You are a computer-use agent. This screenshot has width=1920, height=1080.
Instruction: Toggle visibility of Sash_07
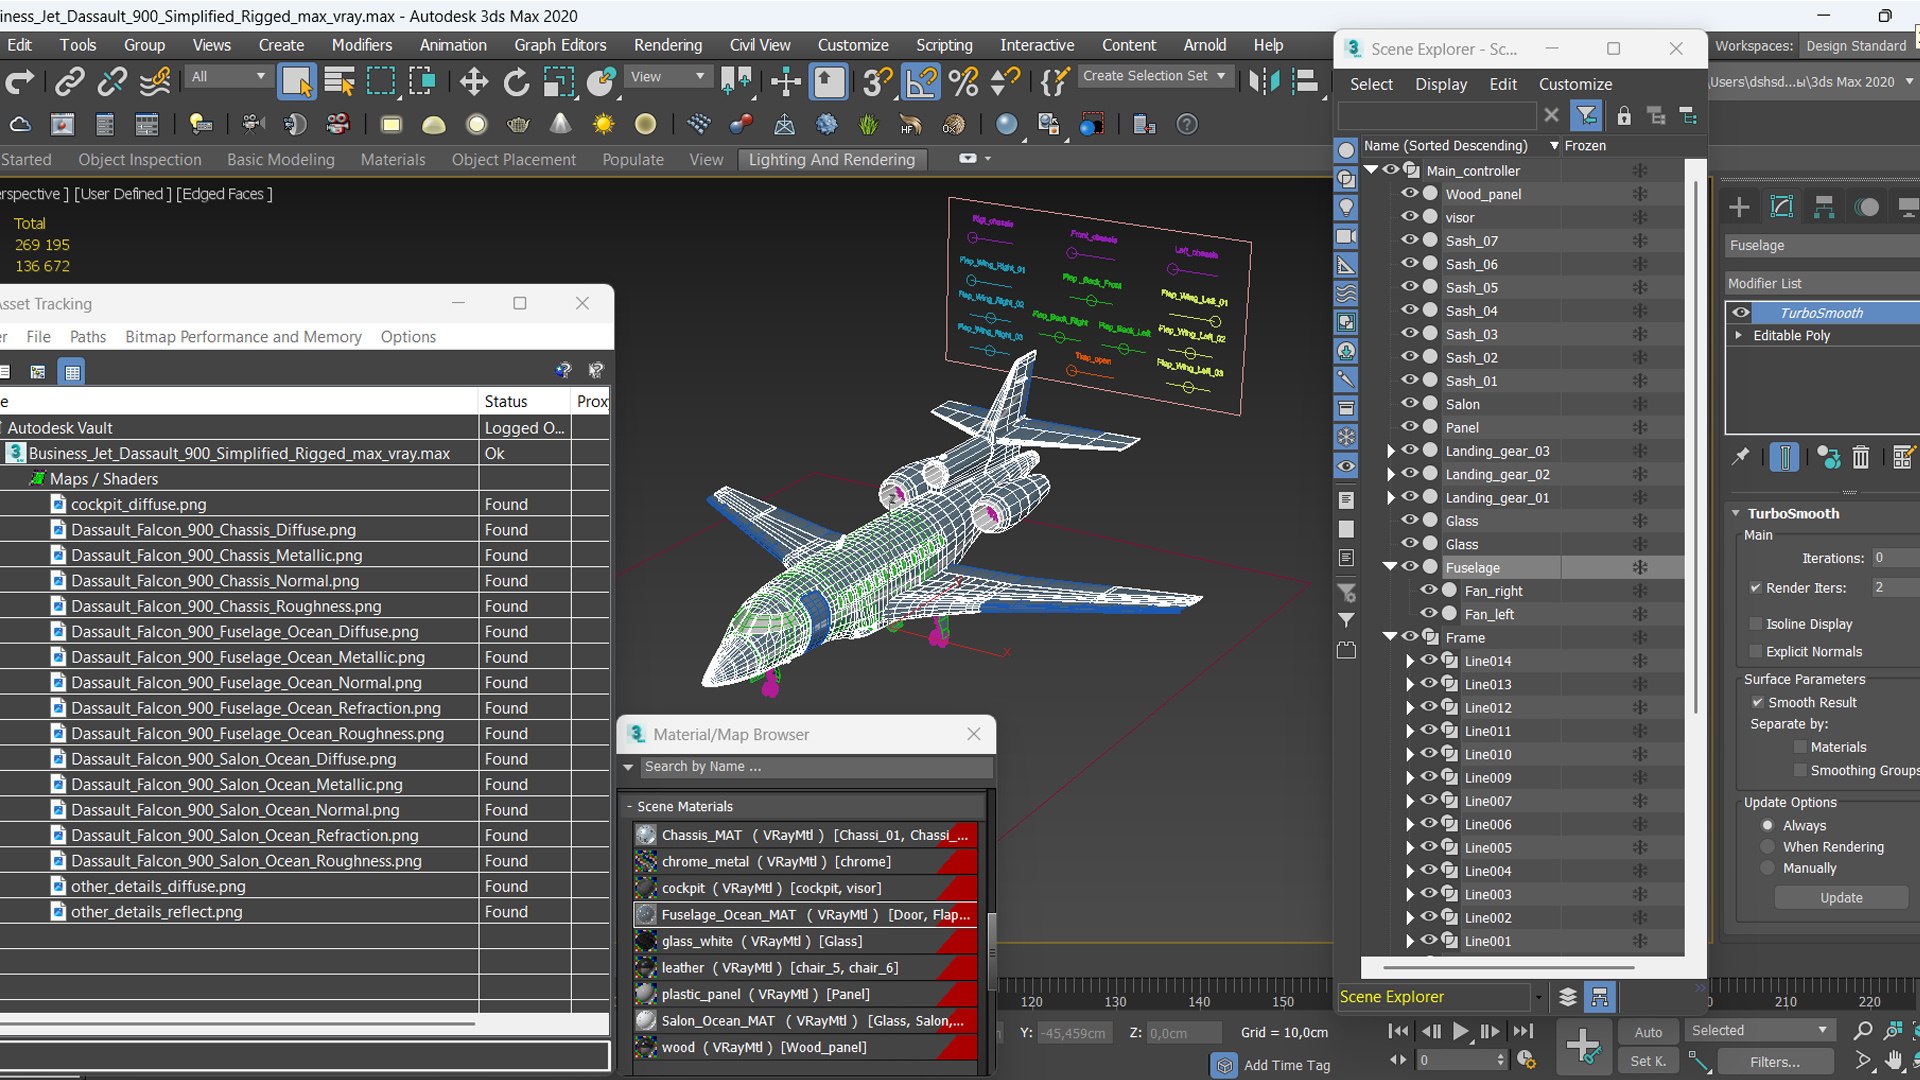pos(1409,240)
